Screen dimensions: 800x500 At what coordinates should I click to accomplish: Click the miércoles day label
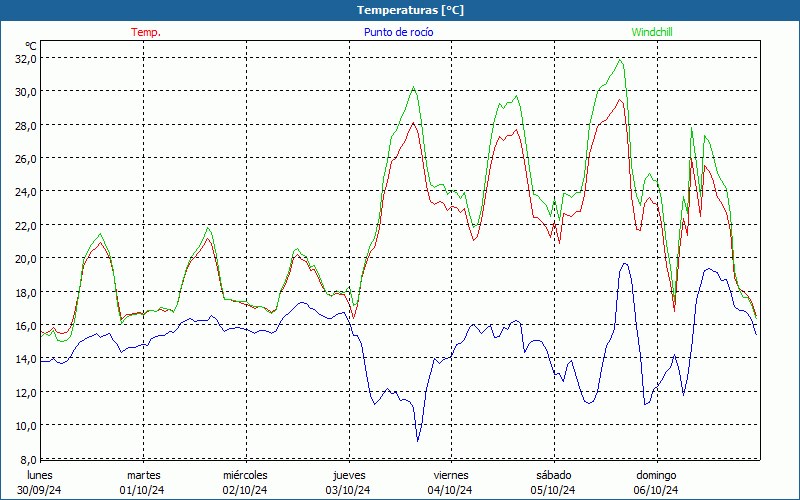pyautogui.click(x=245, y=475)
